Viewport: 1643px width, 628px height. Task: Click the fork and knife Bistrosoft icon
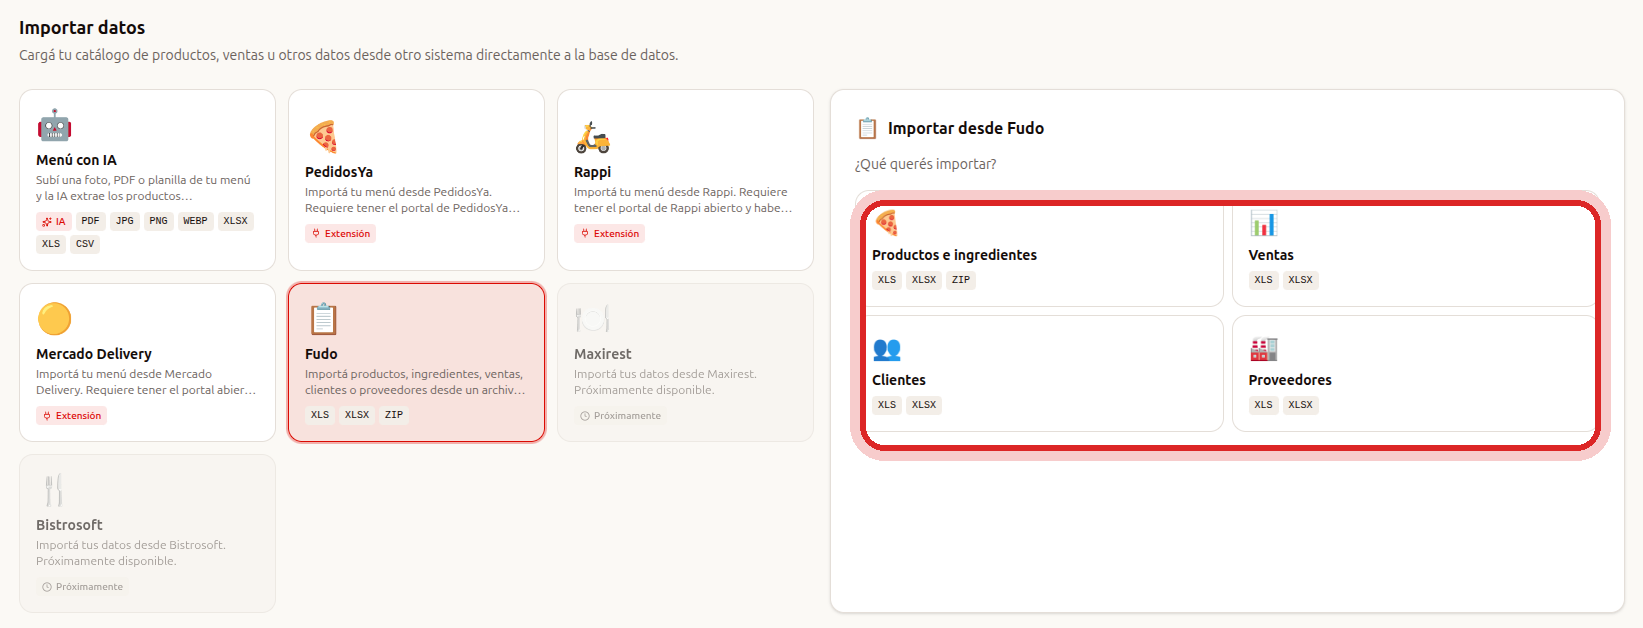click(x=54, y=490)
